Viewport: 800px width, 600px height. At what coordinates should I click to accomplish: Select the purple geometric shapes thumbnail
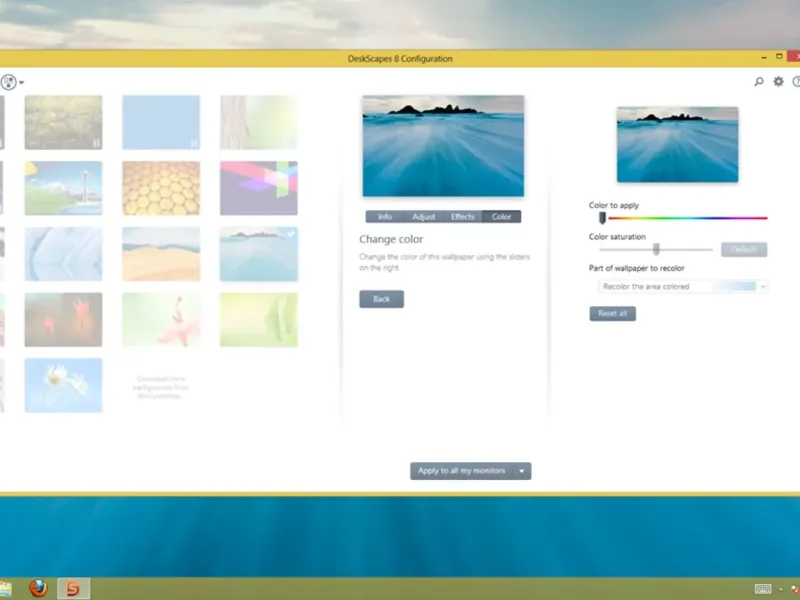tap(259, 188)
